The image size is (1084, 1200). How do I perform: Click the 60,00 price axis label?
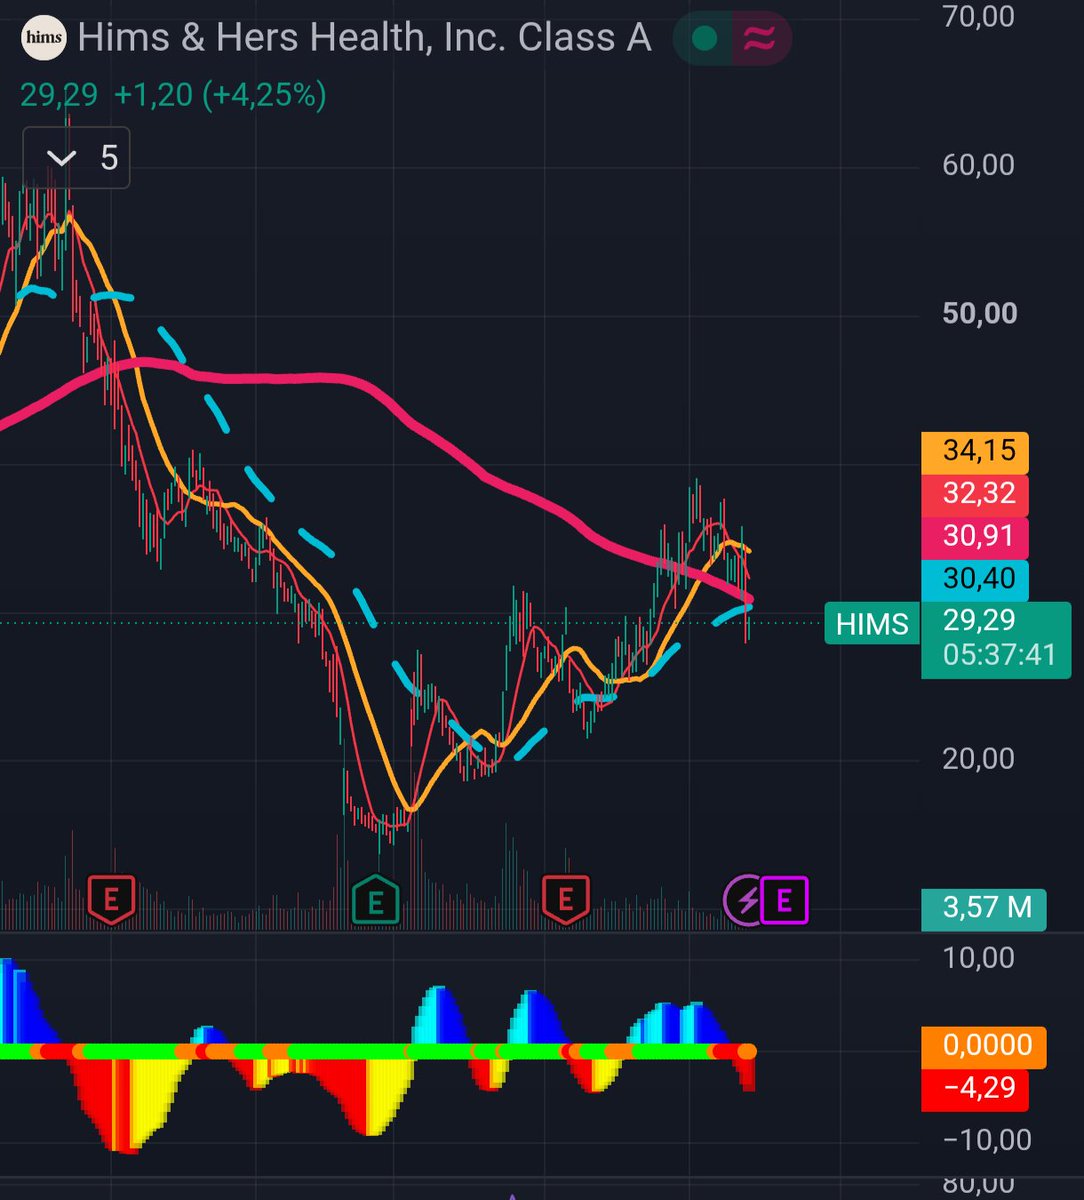point(979,164)
